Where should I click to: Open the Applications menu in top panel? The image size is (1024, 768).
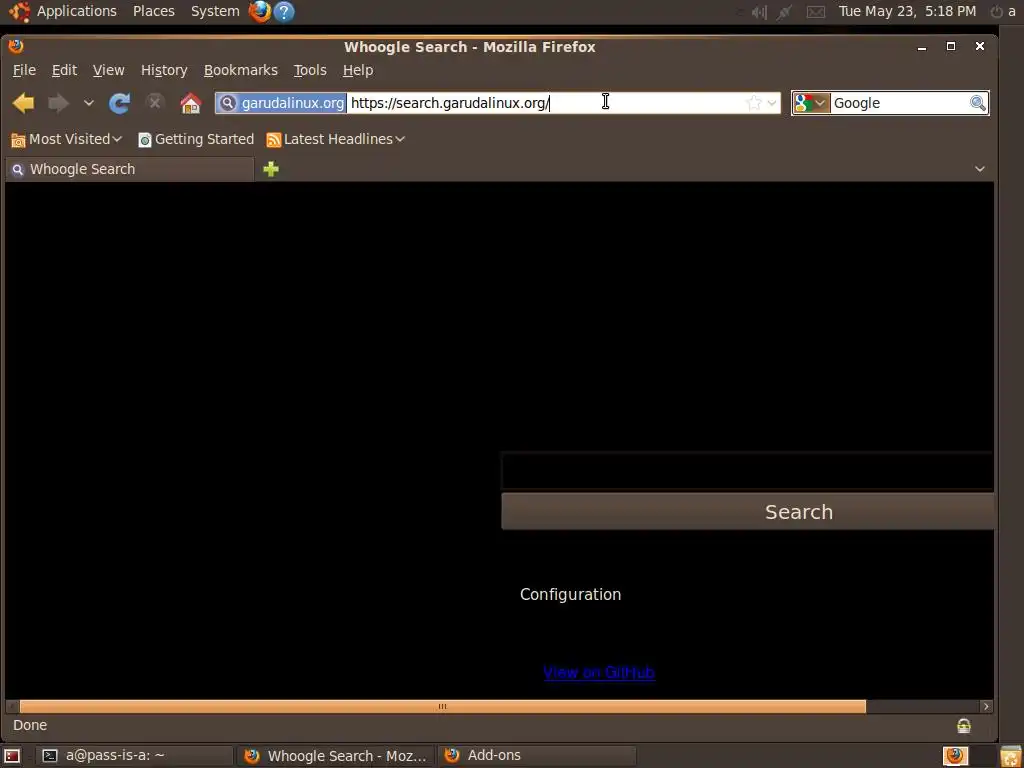[76, 11]
